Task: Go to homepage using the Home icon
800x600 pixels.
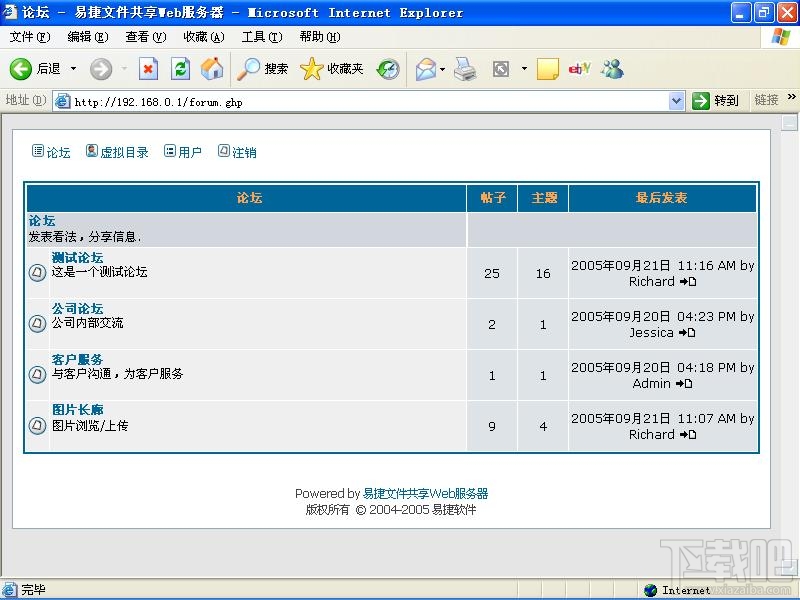Action: point(212,70)
